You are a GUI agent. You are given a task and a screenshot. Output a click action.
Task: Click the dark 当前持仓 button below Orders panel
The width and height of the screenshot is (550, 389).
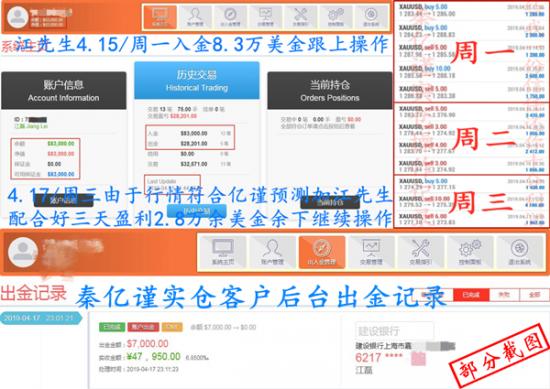pyautogui.click(x=330, y=202)
